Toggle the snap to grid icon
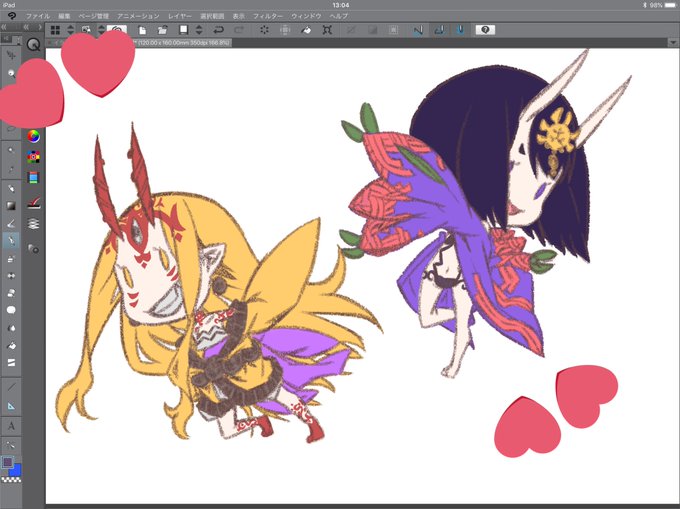The height and width of the screenshot is (509, 680). [x=460, y=30]
